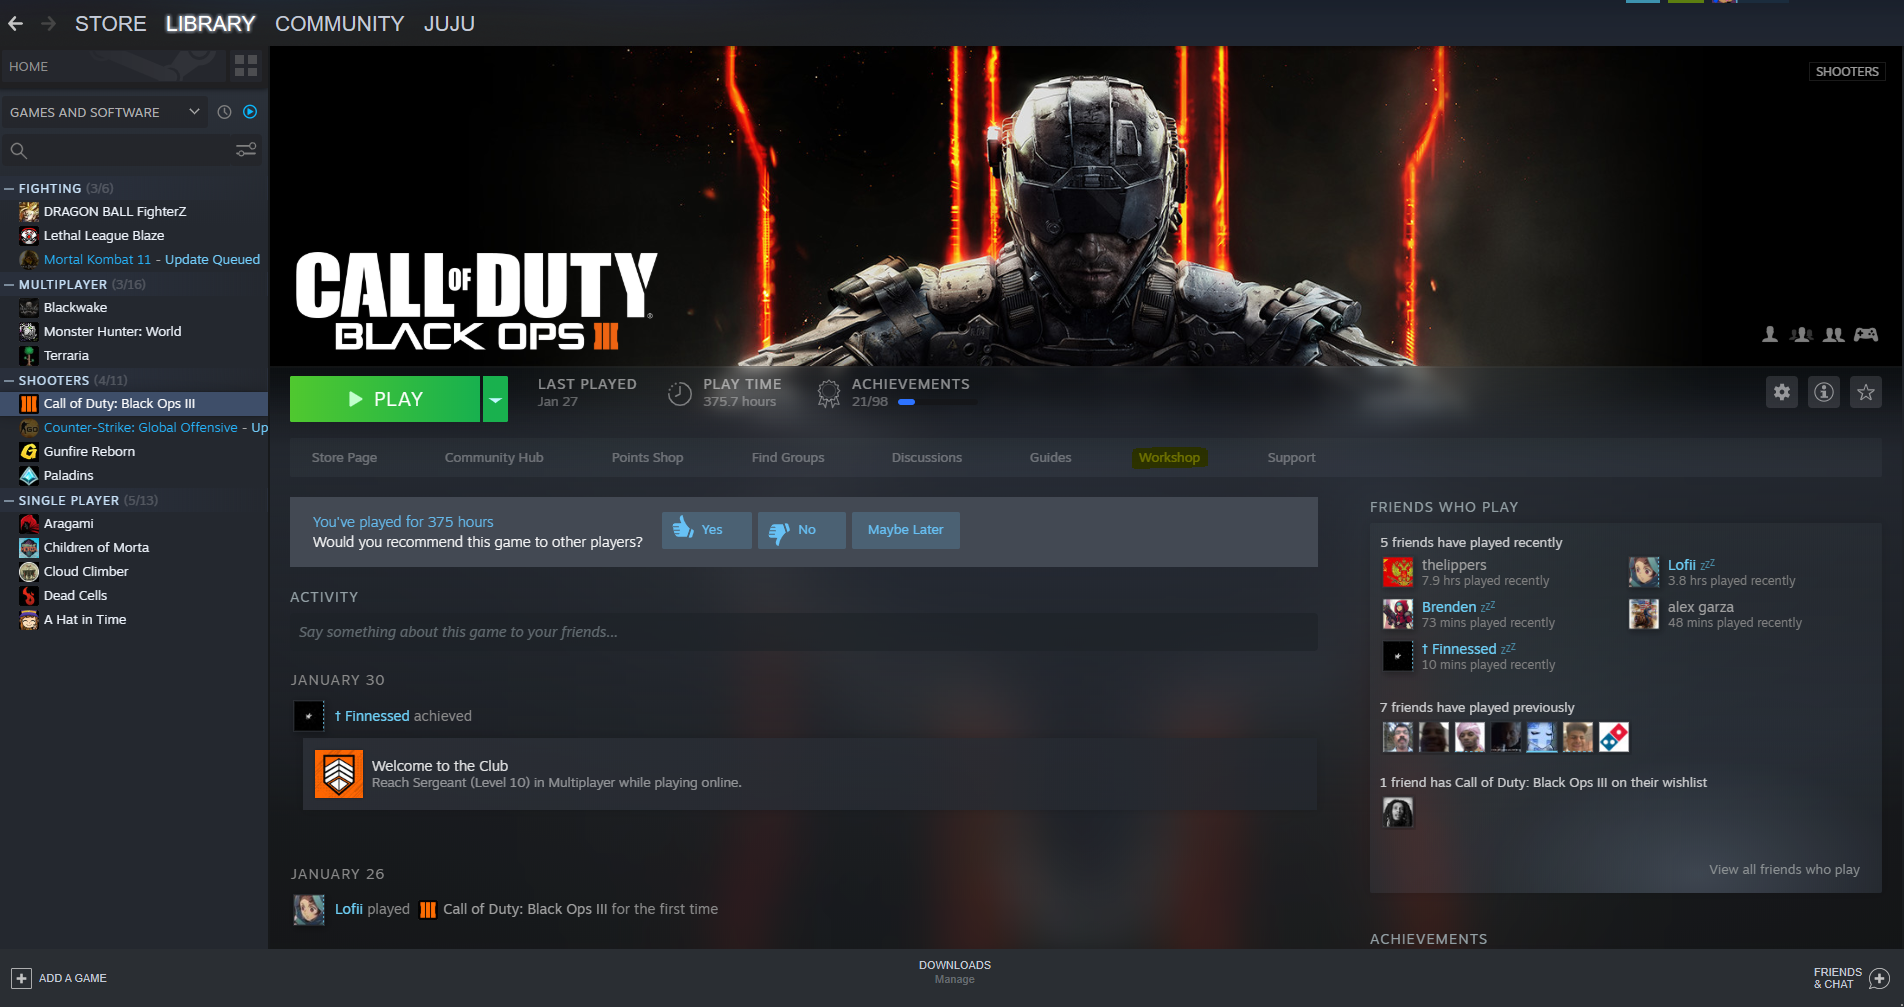1904x1007 pixels.
Task: Click Welcome to the Club achievement badge
Action: coord(339,774)
